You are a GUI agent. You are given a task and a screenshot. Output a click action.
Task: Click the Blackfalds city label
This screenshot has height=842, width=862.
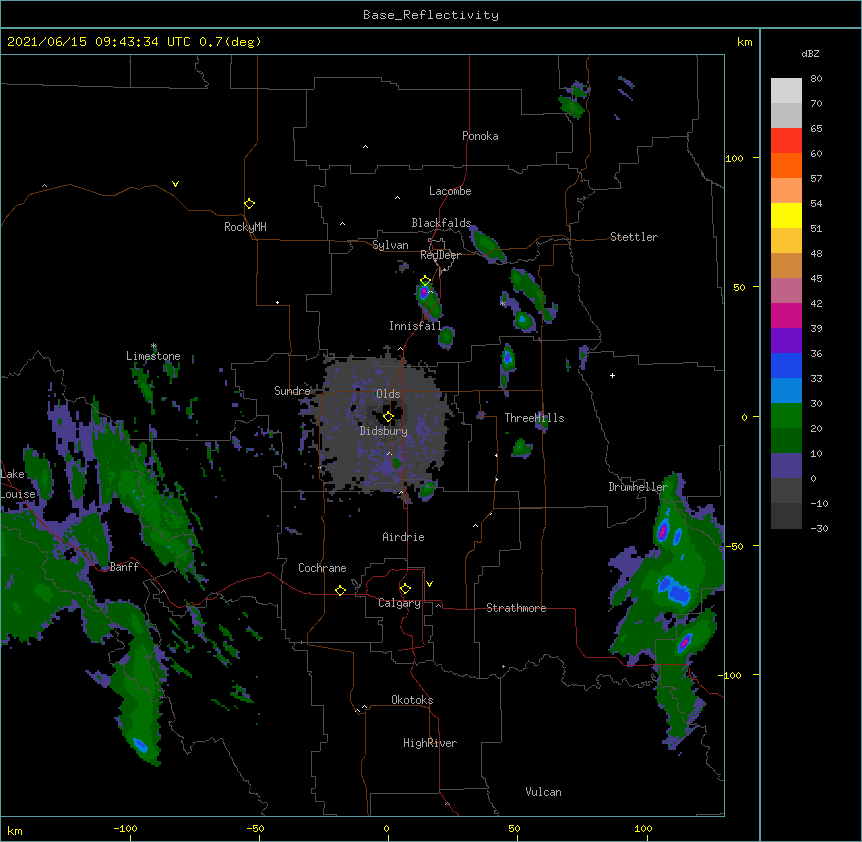(441, 223)
